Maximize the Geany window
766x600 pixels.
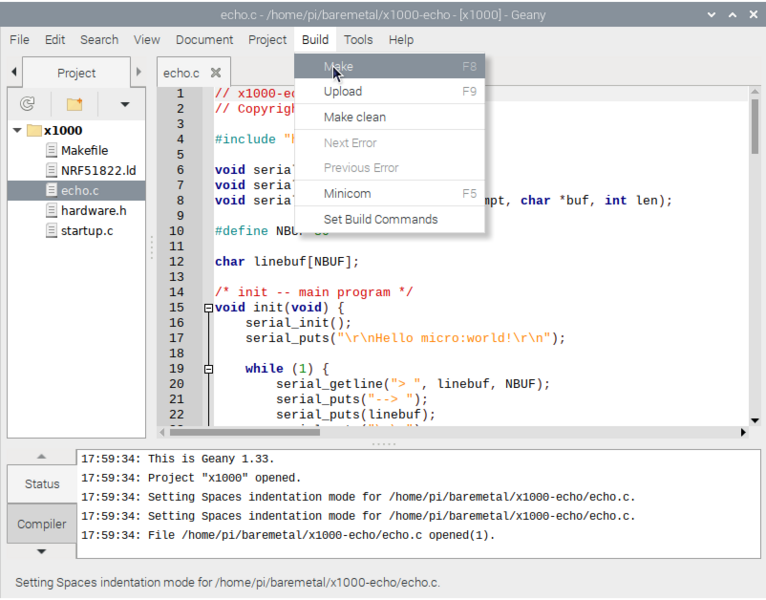[x=732, y=15]
